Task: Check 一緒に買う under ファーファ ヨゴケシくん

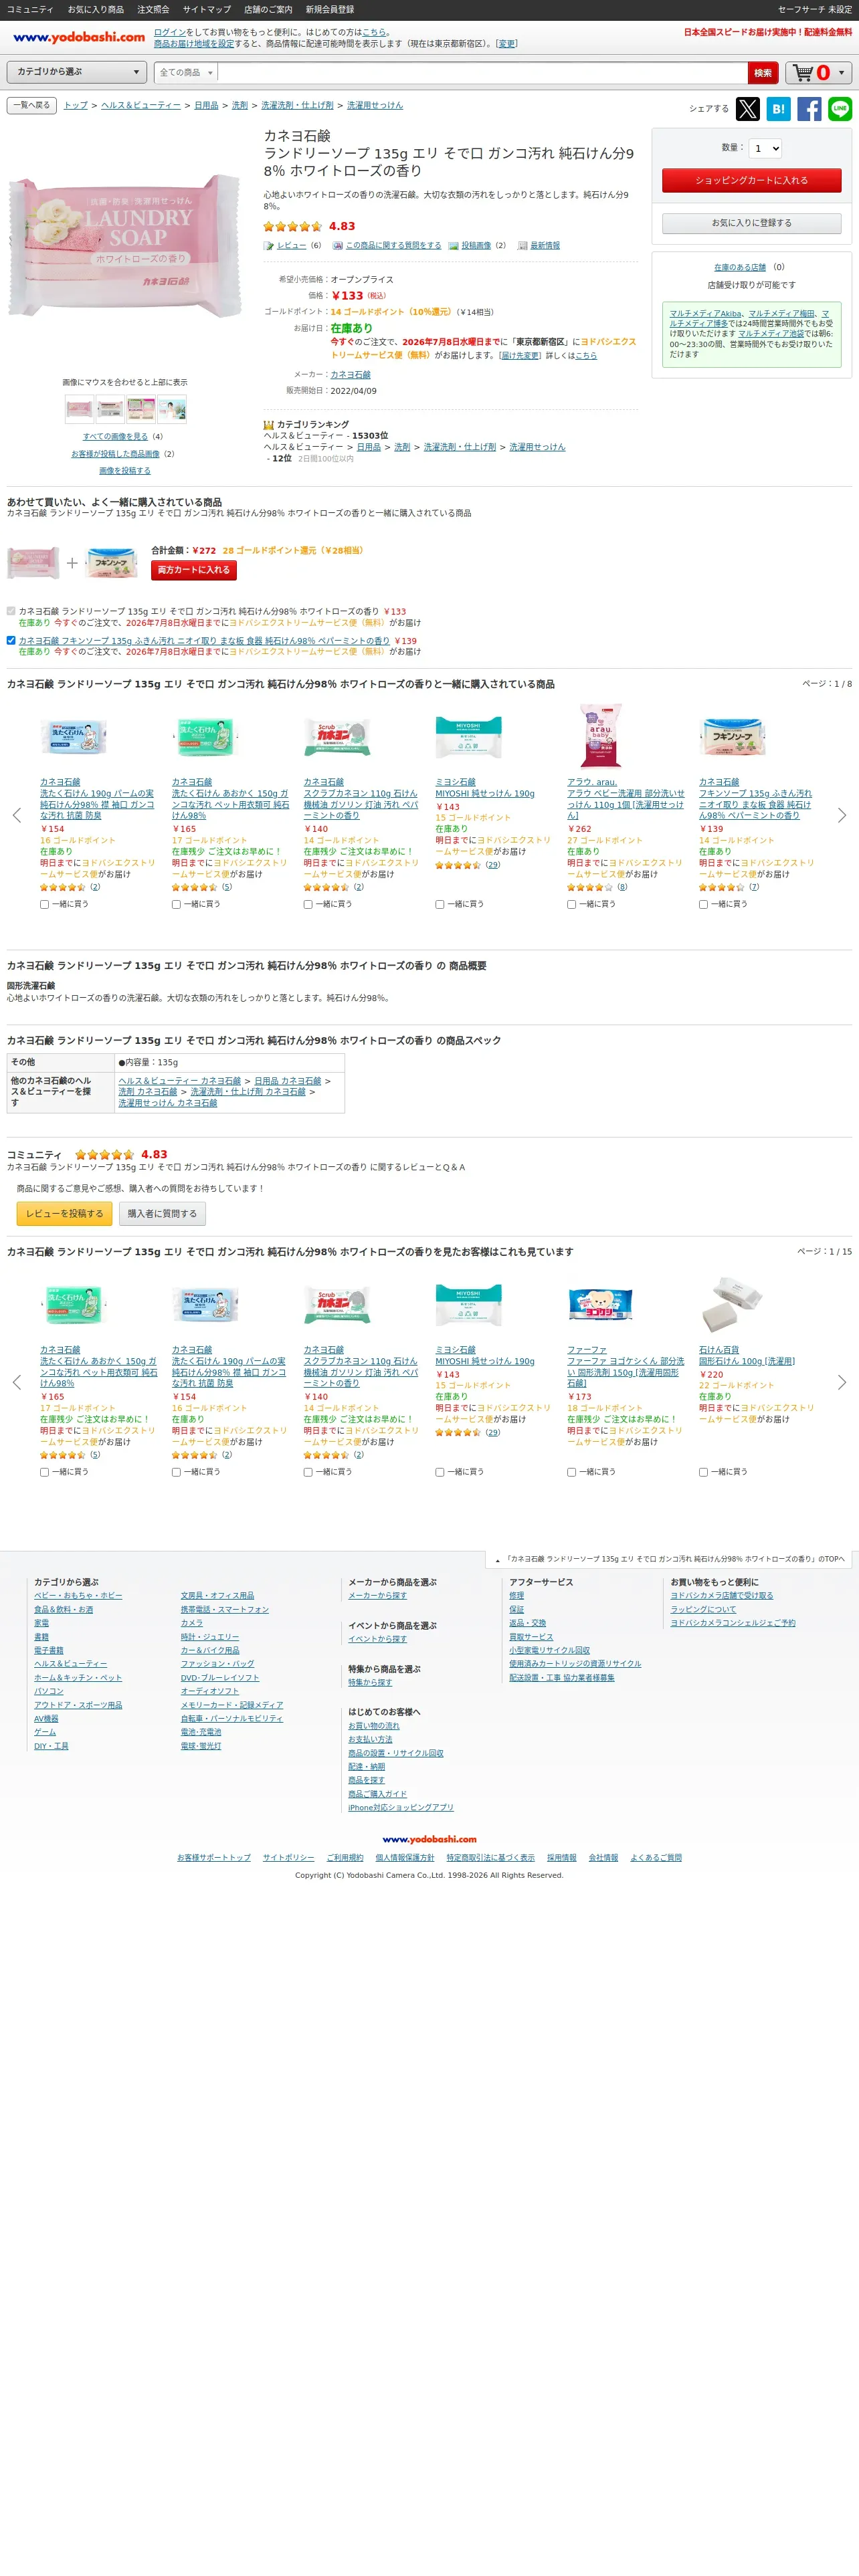Action: pyautogui.click(x=572, y=1472)
